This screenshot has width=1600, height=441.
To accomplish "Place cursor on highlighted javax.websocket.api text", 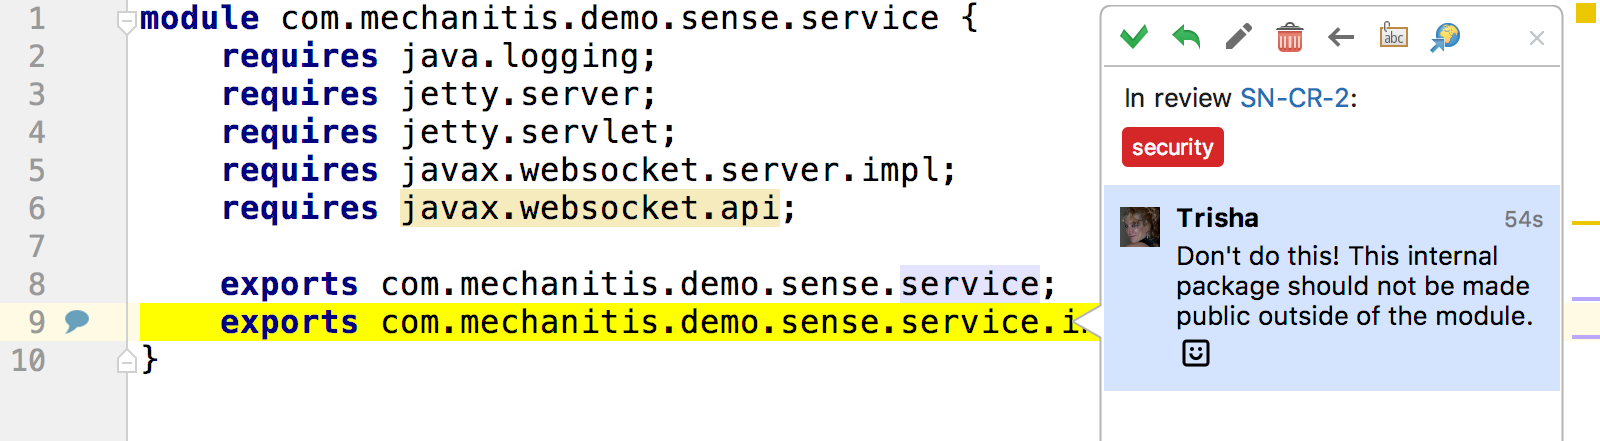I will 590,208.
